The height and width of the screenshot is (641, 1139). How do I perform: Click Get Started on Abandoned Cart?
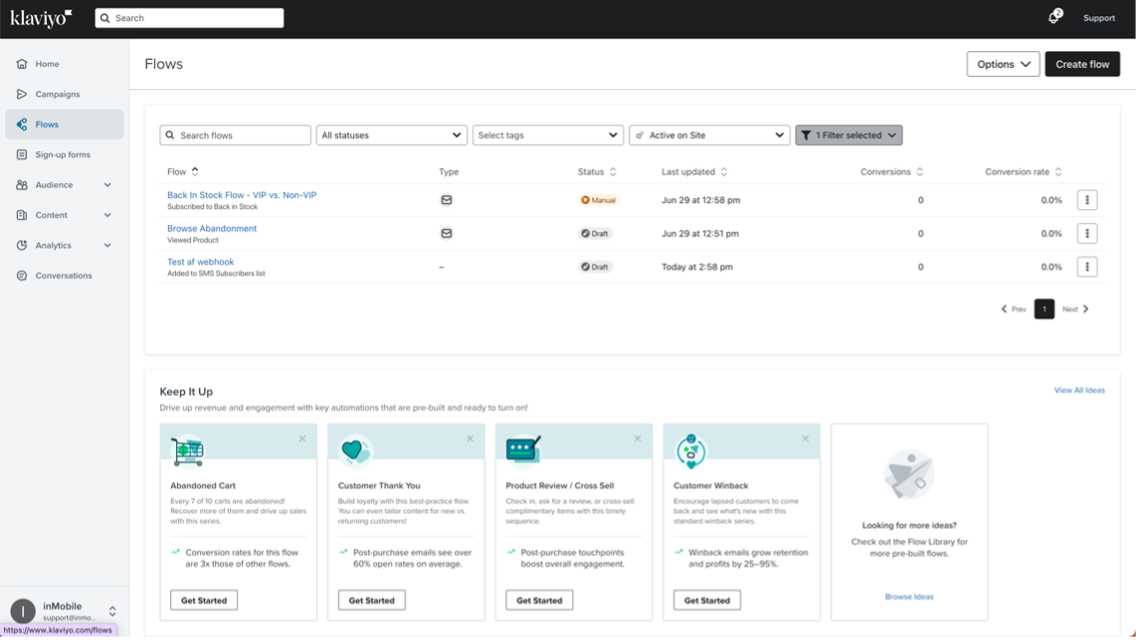204,600
